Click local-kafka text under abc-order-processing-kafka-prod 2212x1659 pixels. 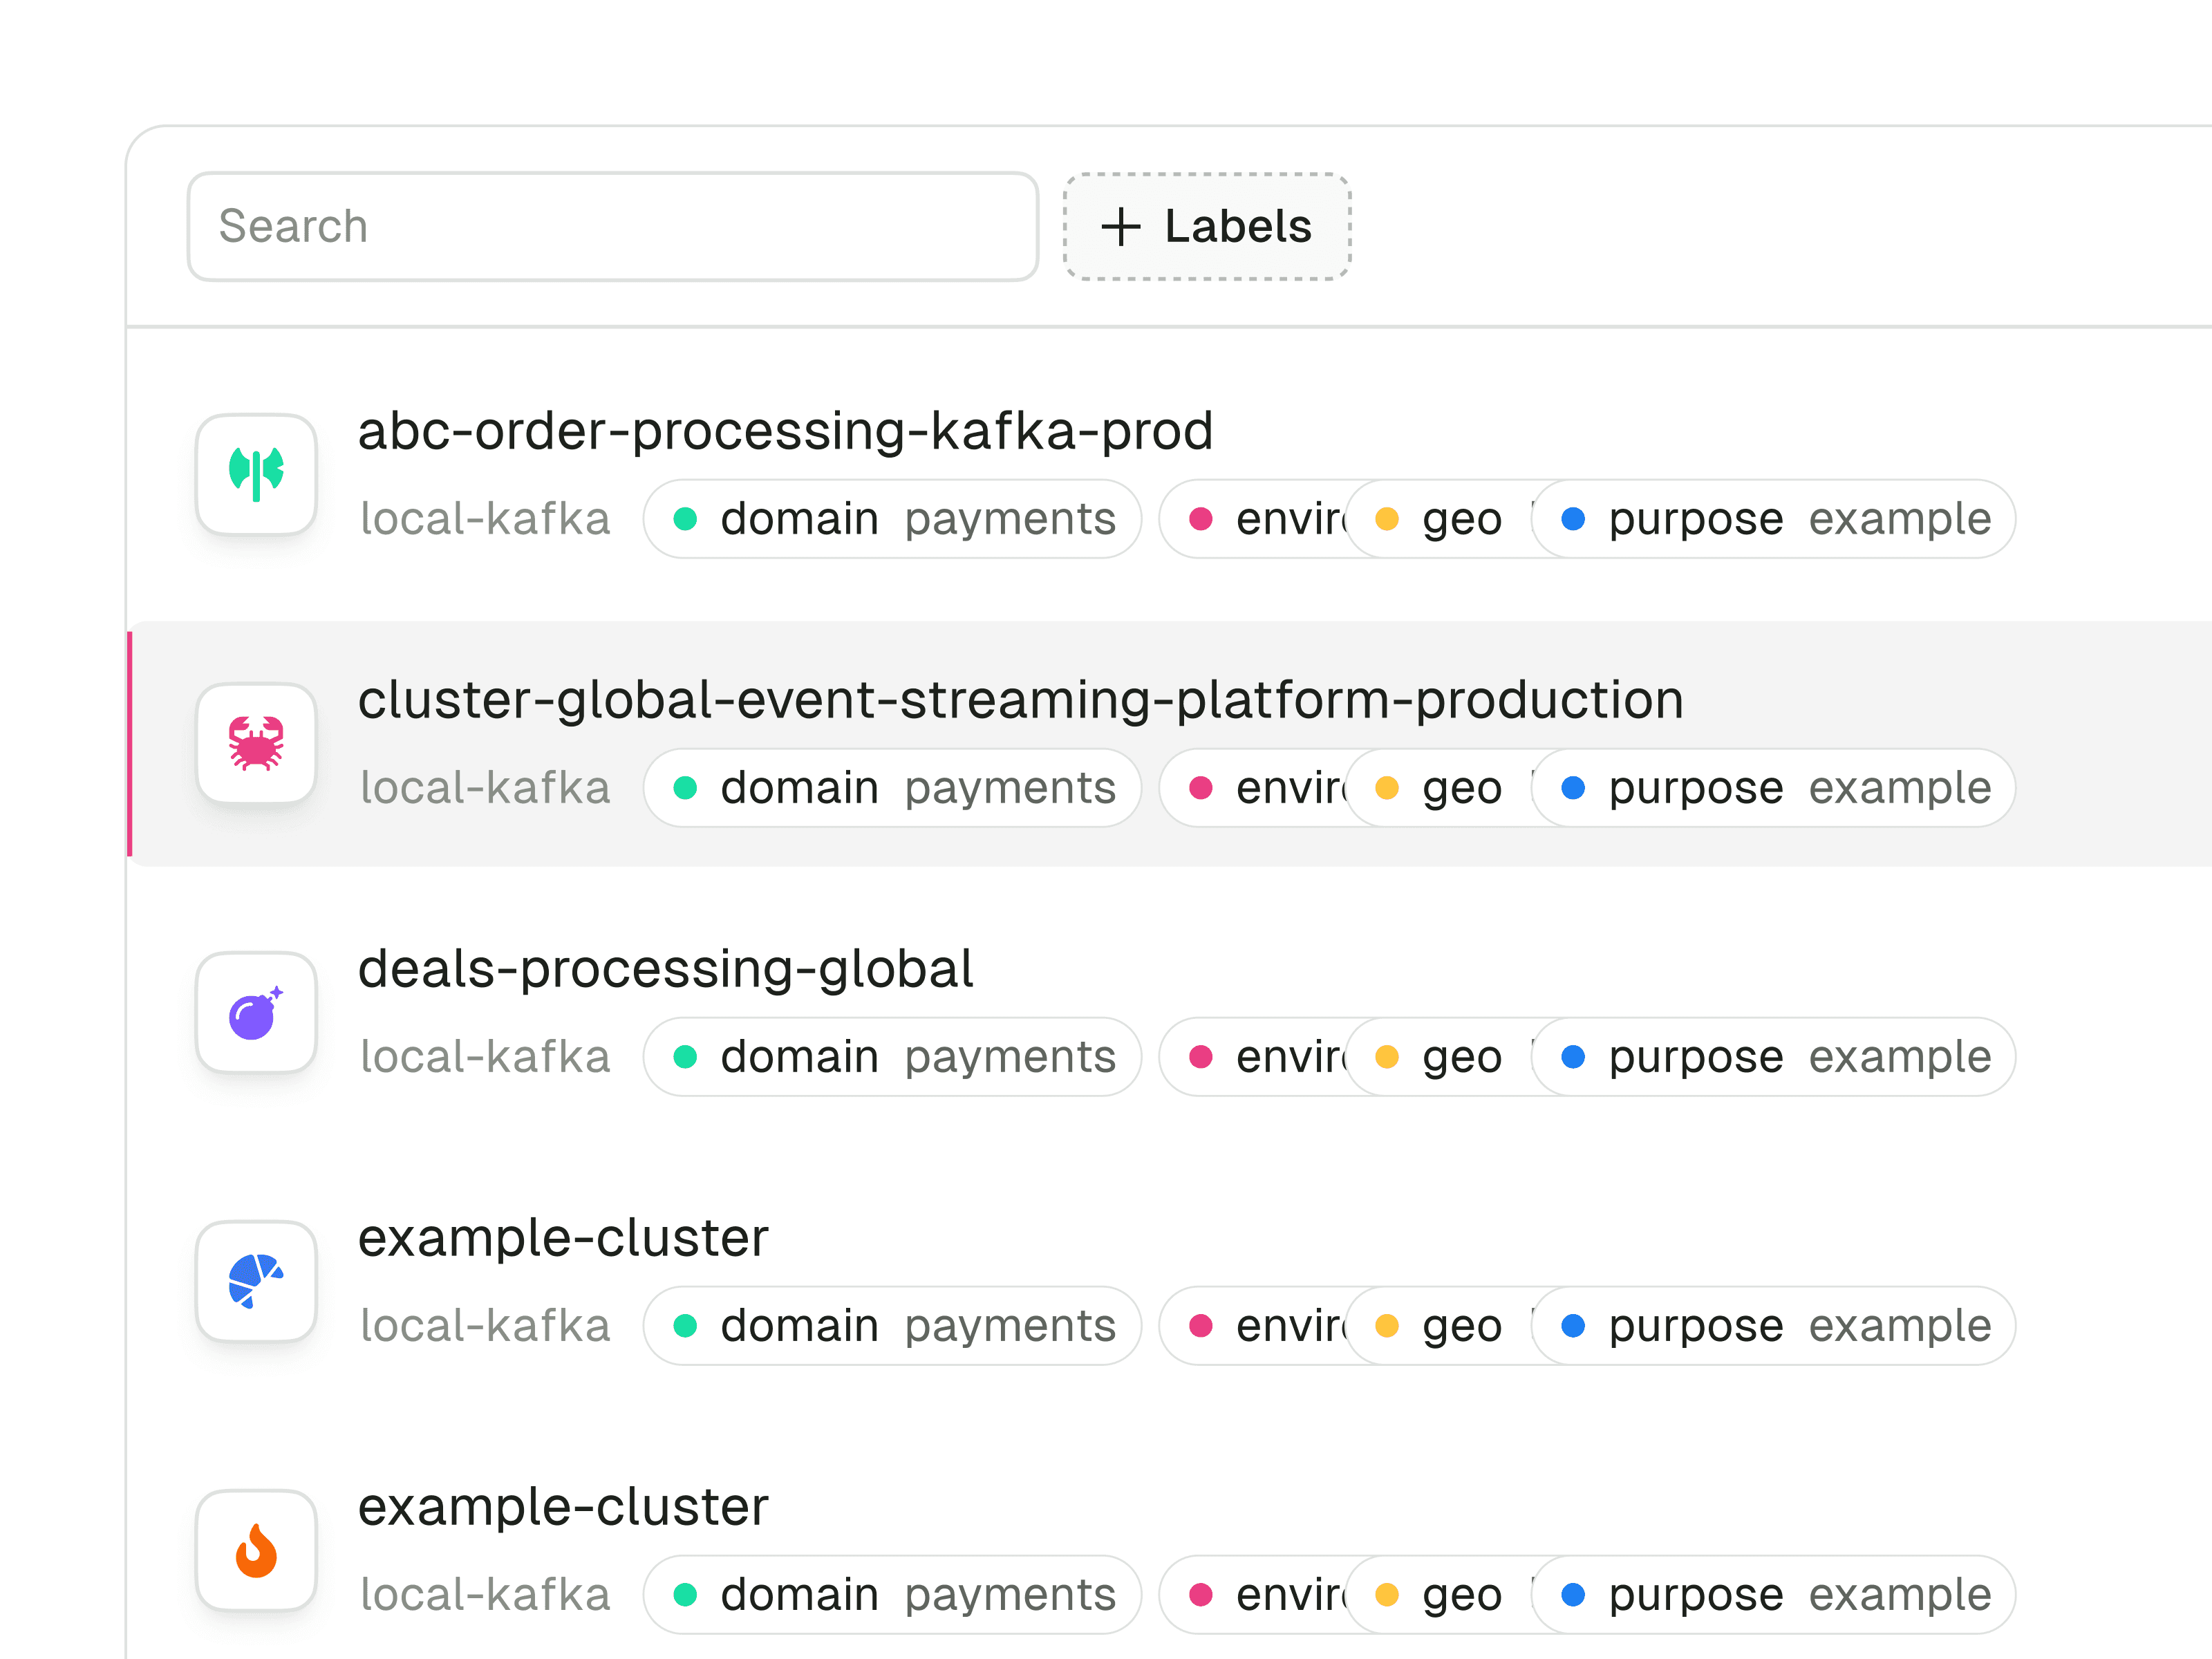tap(485, 519)
